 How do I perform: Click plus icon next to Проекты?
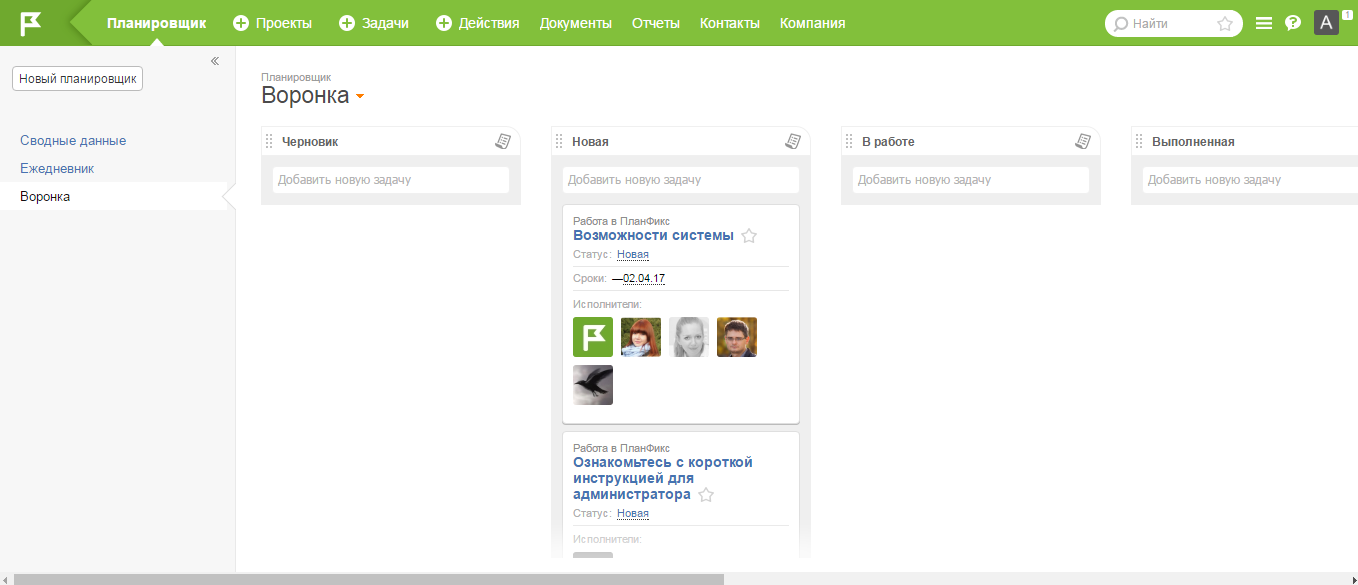click(x=241, y=23)
